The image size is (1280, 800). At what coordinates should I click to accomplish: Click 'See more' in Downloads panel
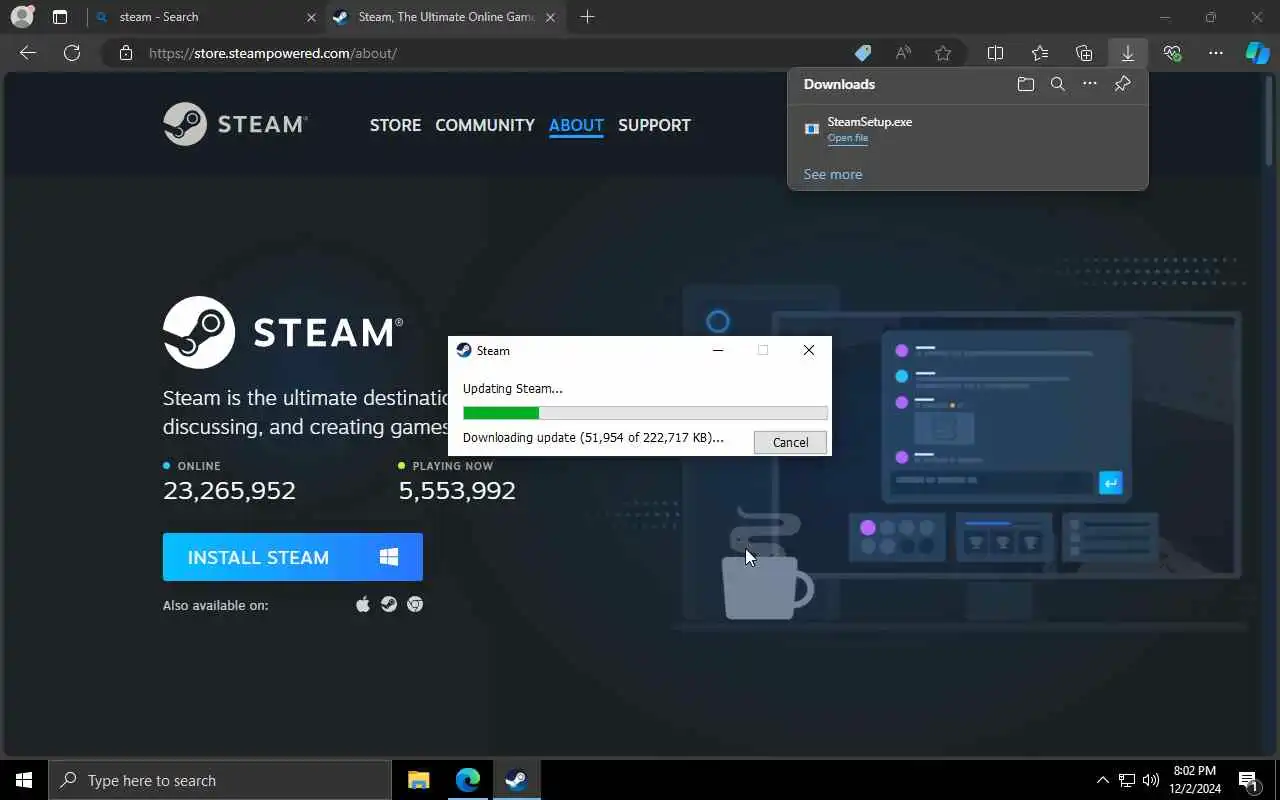point(832,174)
